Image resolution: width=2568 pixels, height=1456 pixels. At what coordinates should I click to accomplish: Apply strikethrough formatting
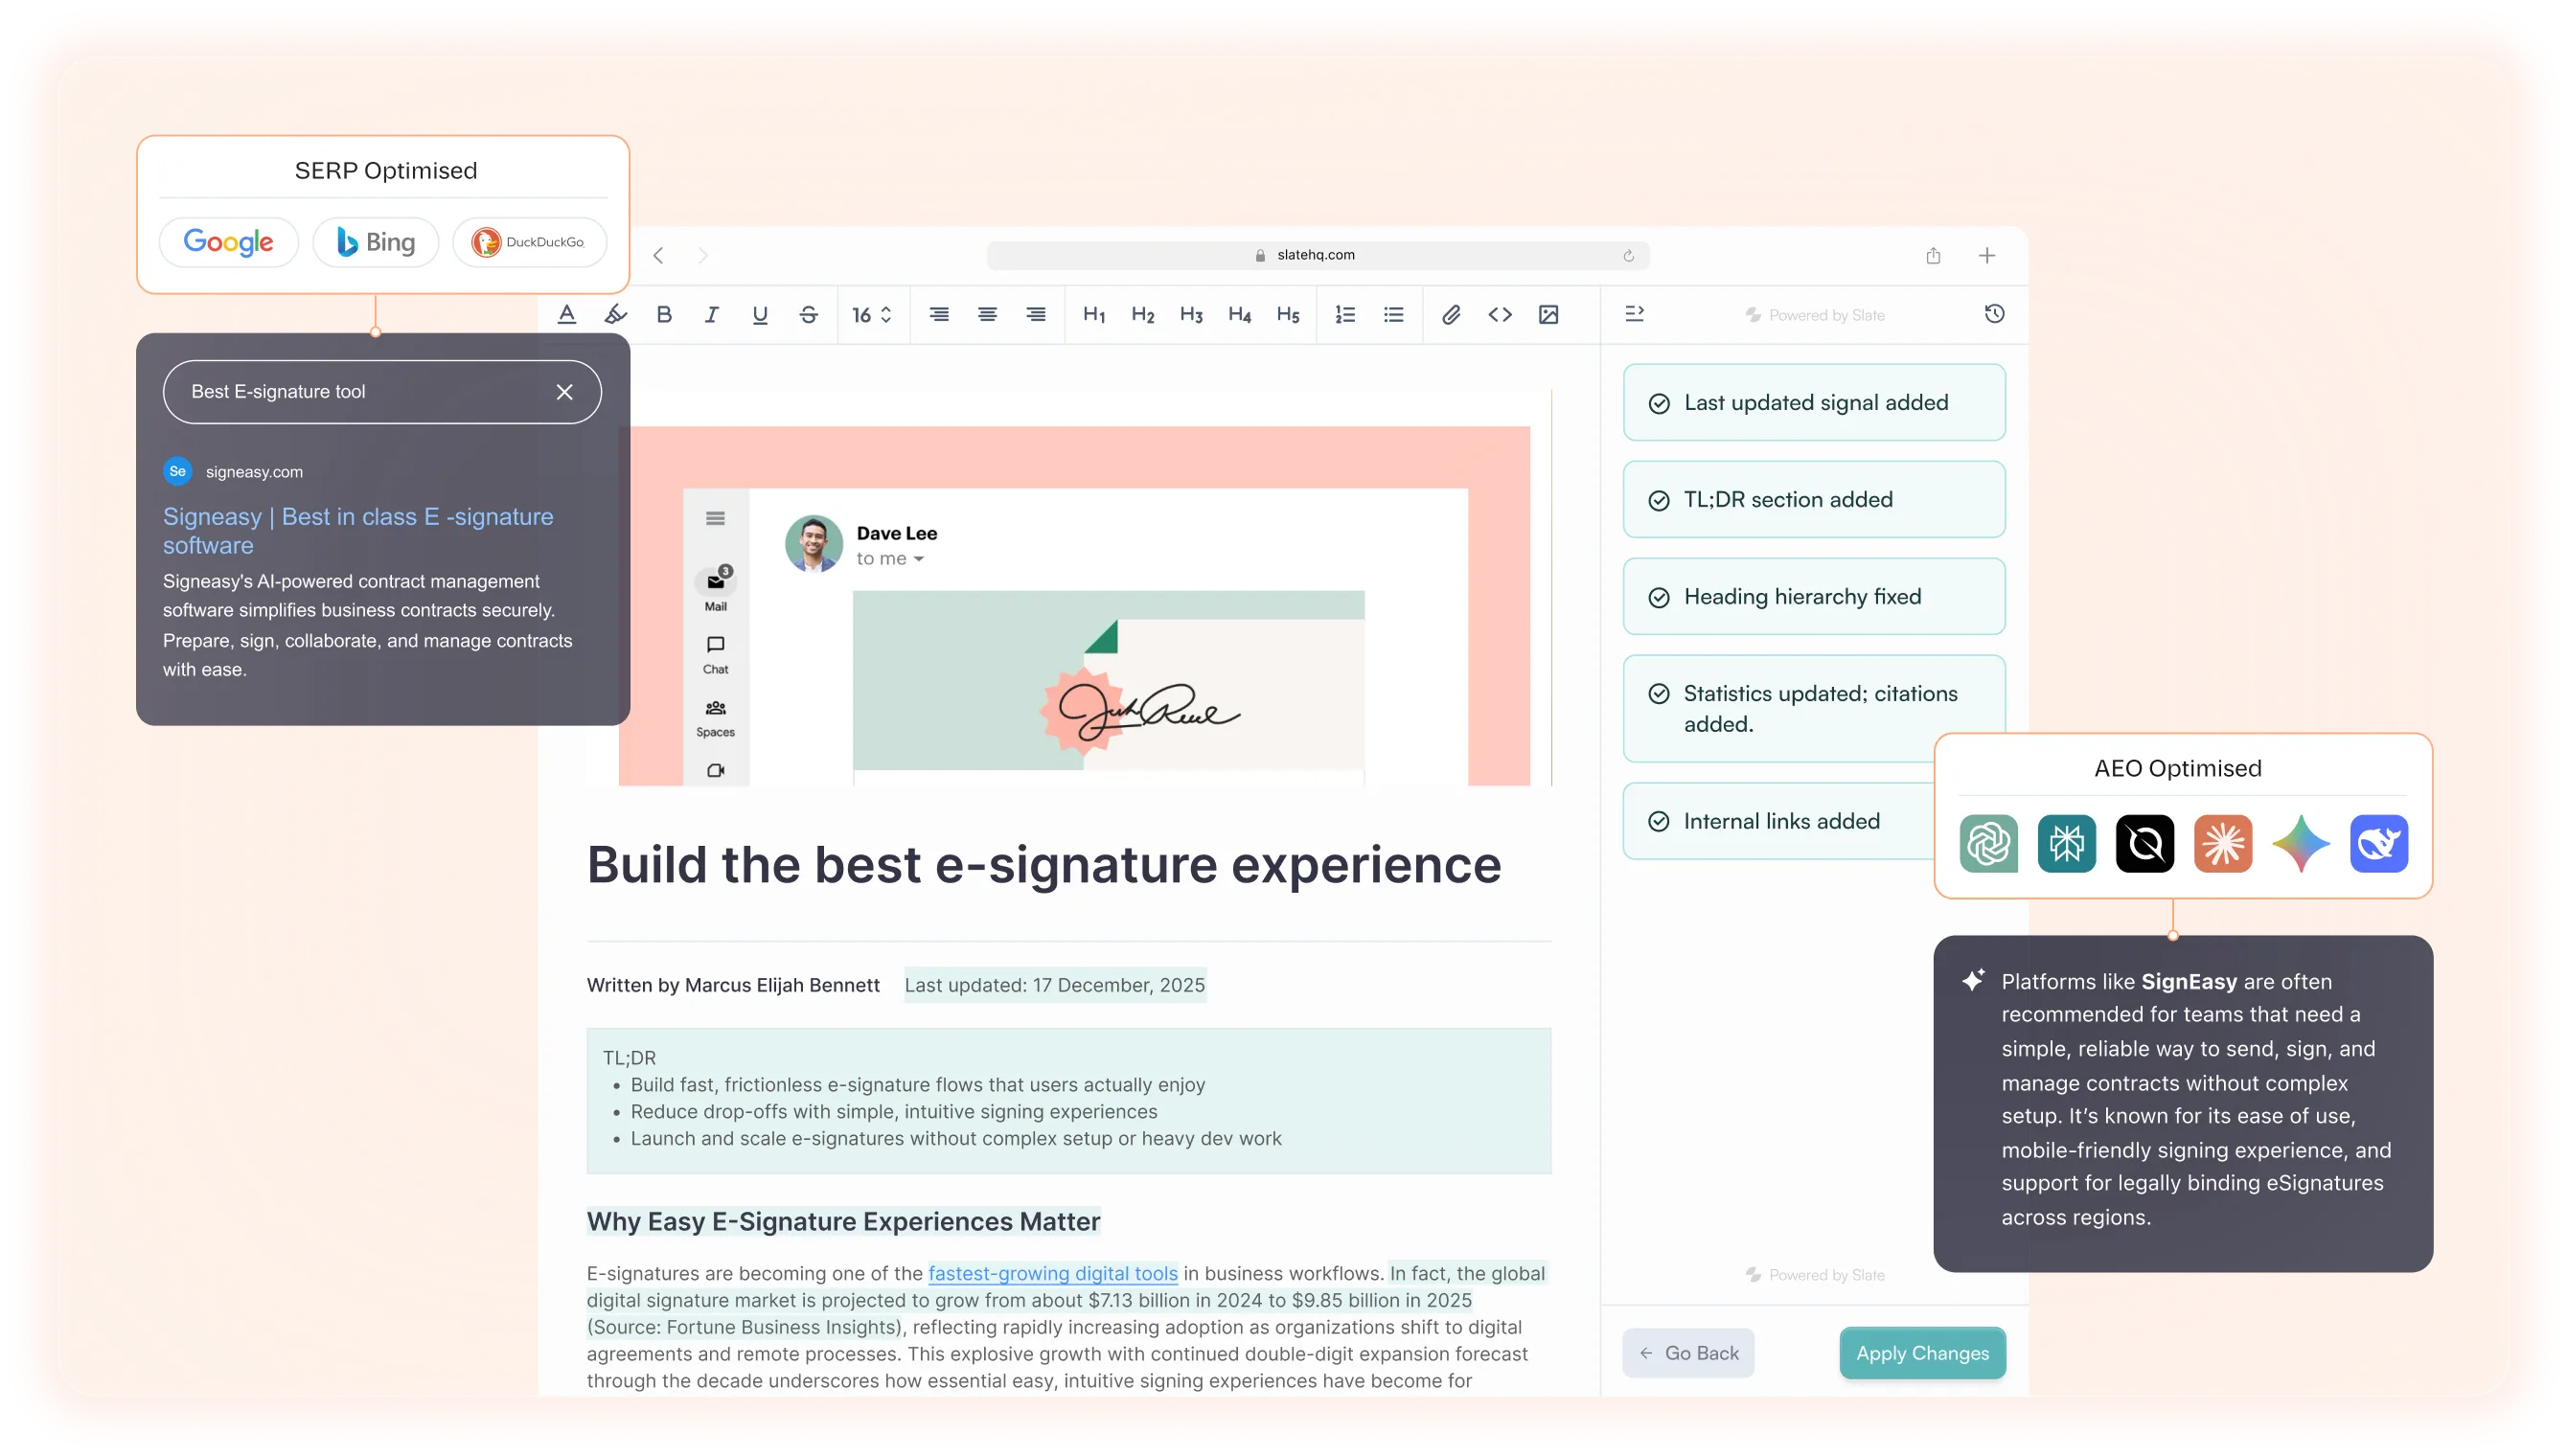point(808,315)
